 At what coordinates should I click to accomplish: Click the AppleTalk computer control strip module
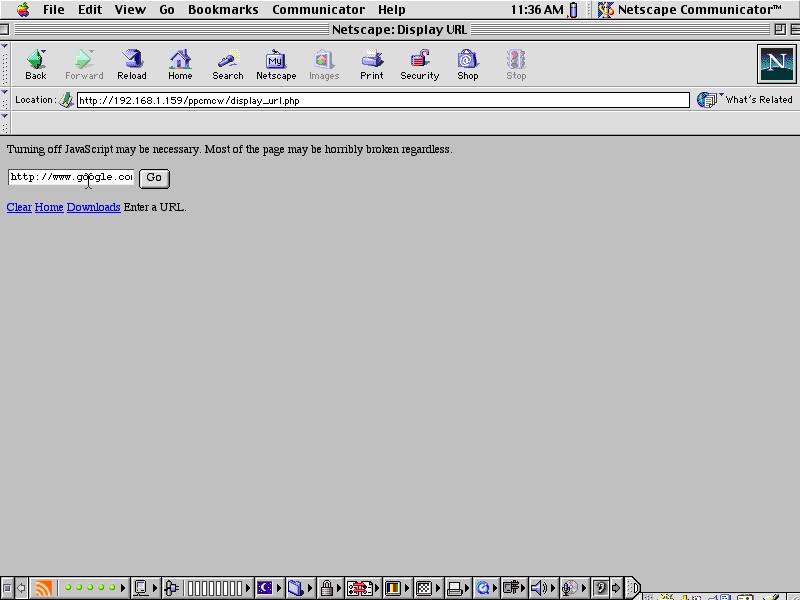click(145, 588)
